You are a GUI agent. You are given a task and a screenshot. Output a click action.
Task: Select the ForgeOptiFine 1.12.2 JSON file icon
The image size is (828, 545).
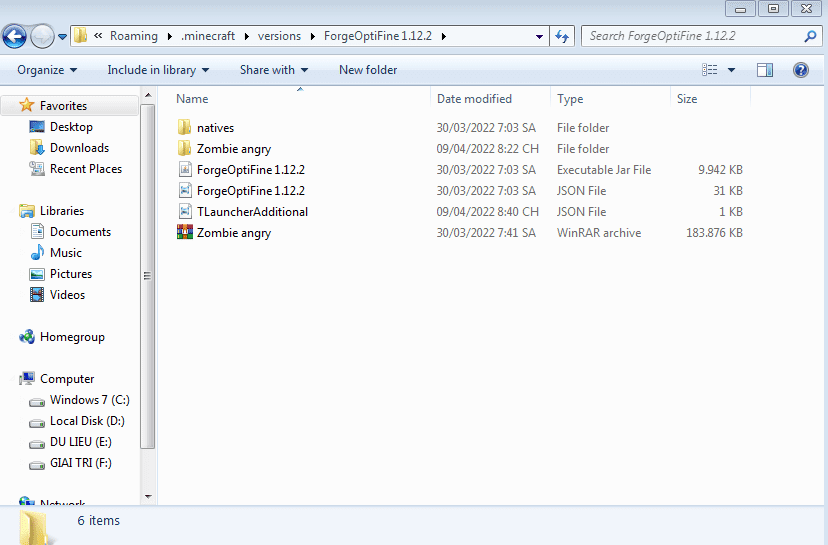185,191
